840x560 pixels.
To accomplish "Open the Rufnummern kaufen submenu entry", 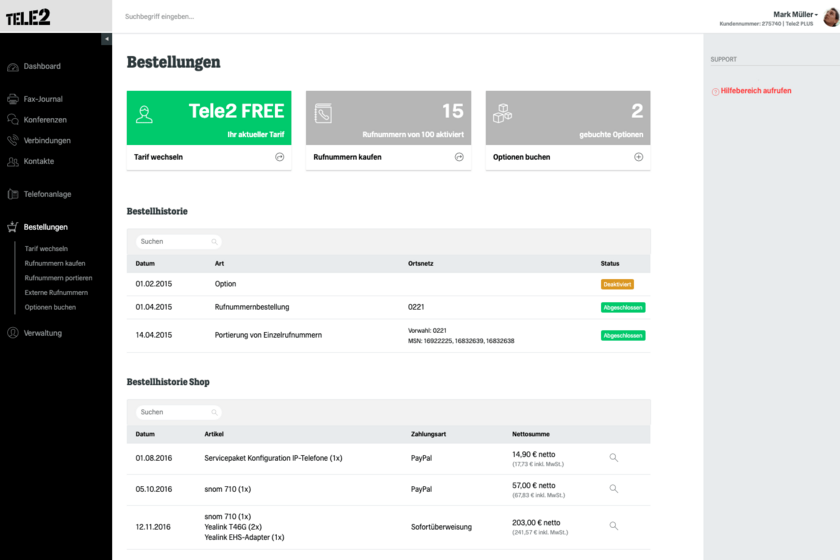I will [55, 263].
